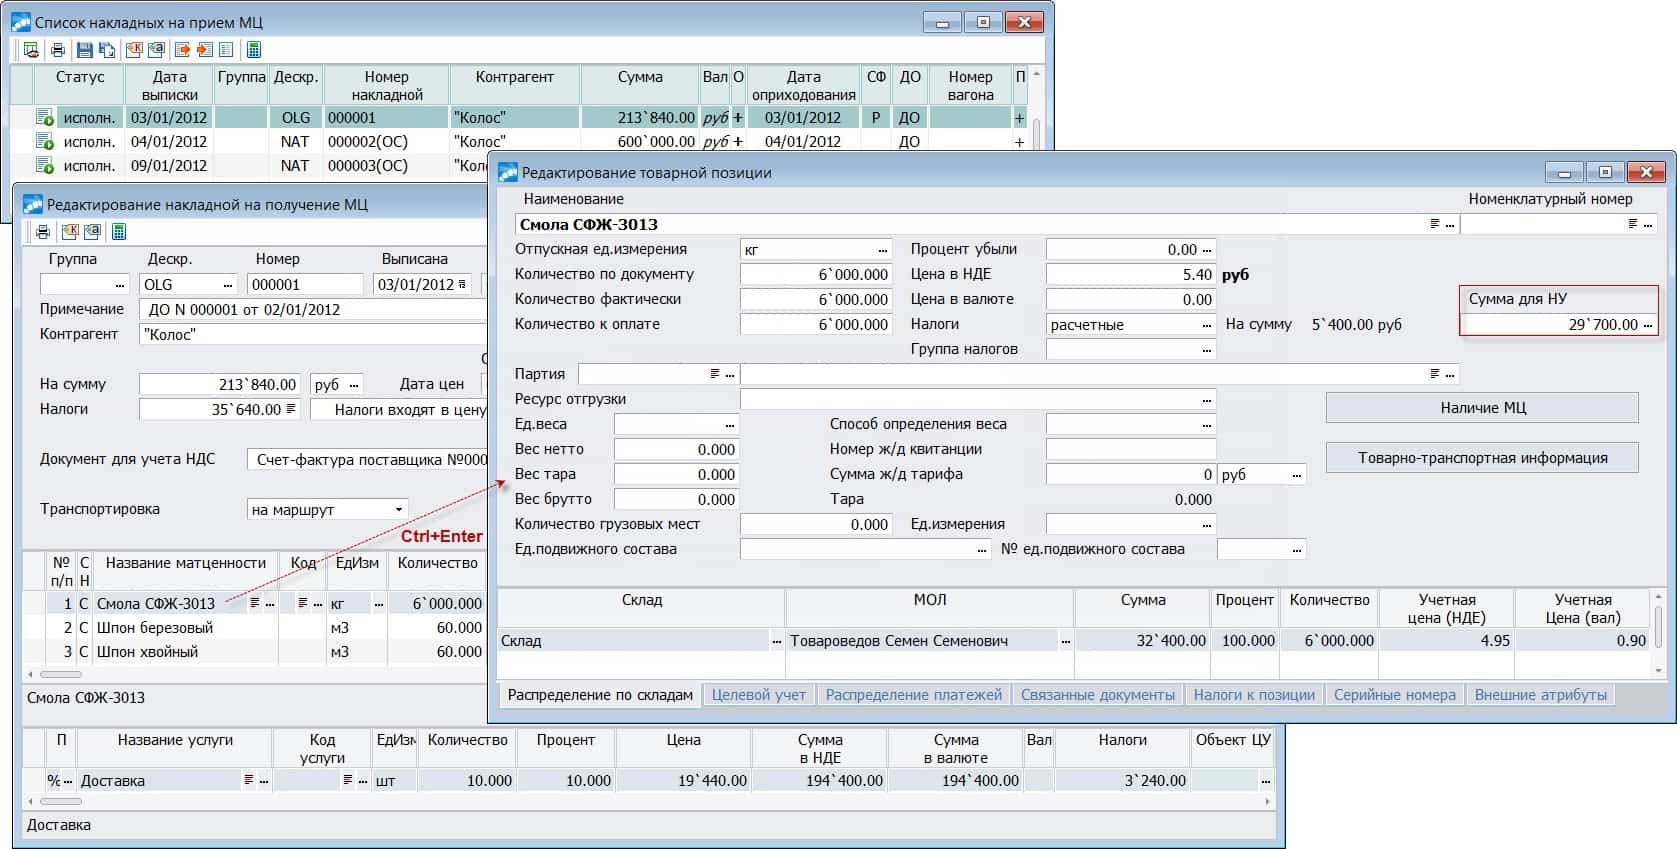Click Примечание field ДО N 000001

coord(313,310)
